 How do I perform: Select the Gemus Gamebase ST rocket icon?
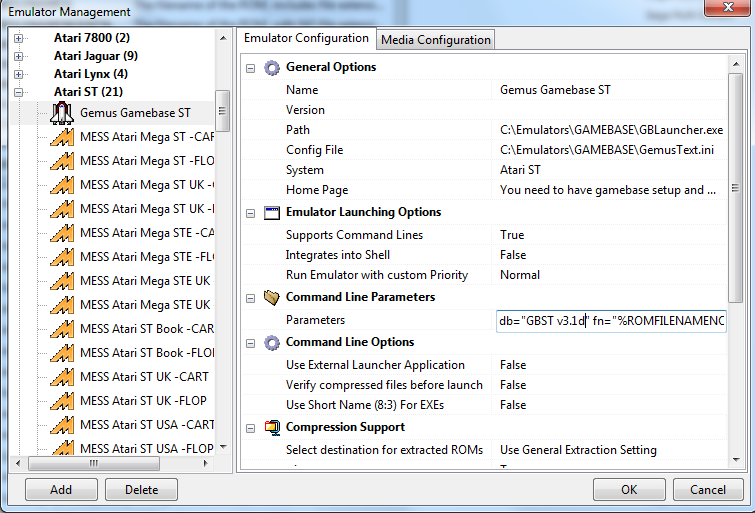pyautogui.click(x=62, y=113)
